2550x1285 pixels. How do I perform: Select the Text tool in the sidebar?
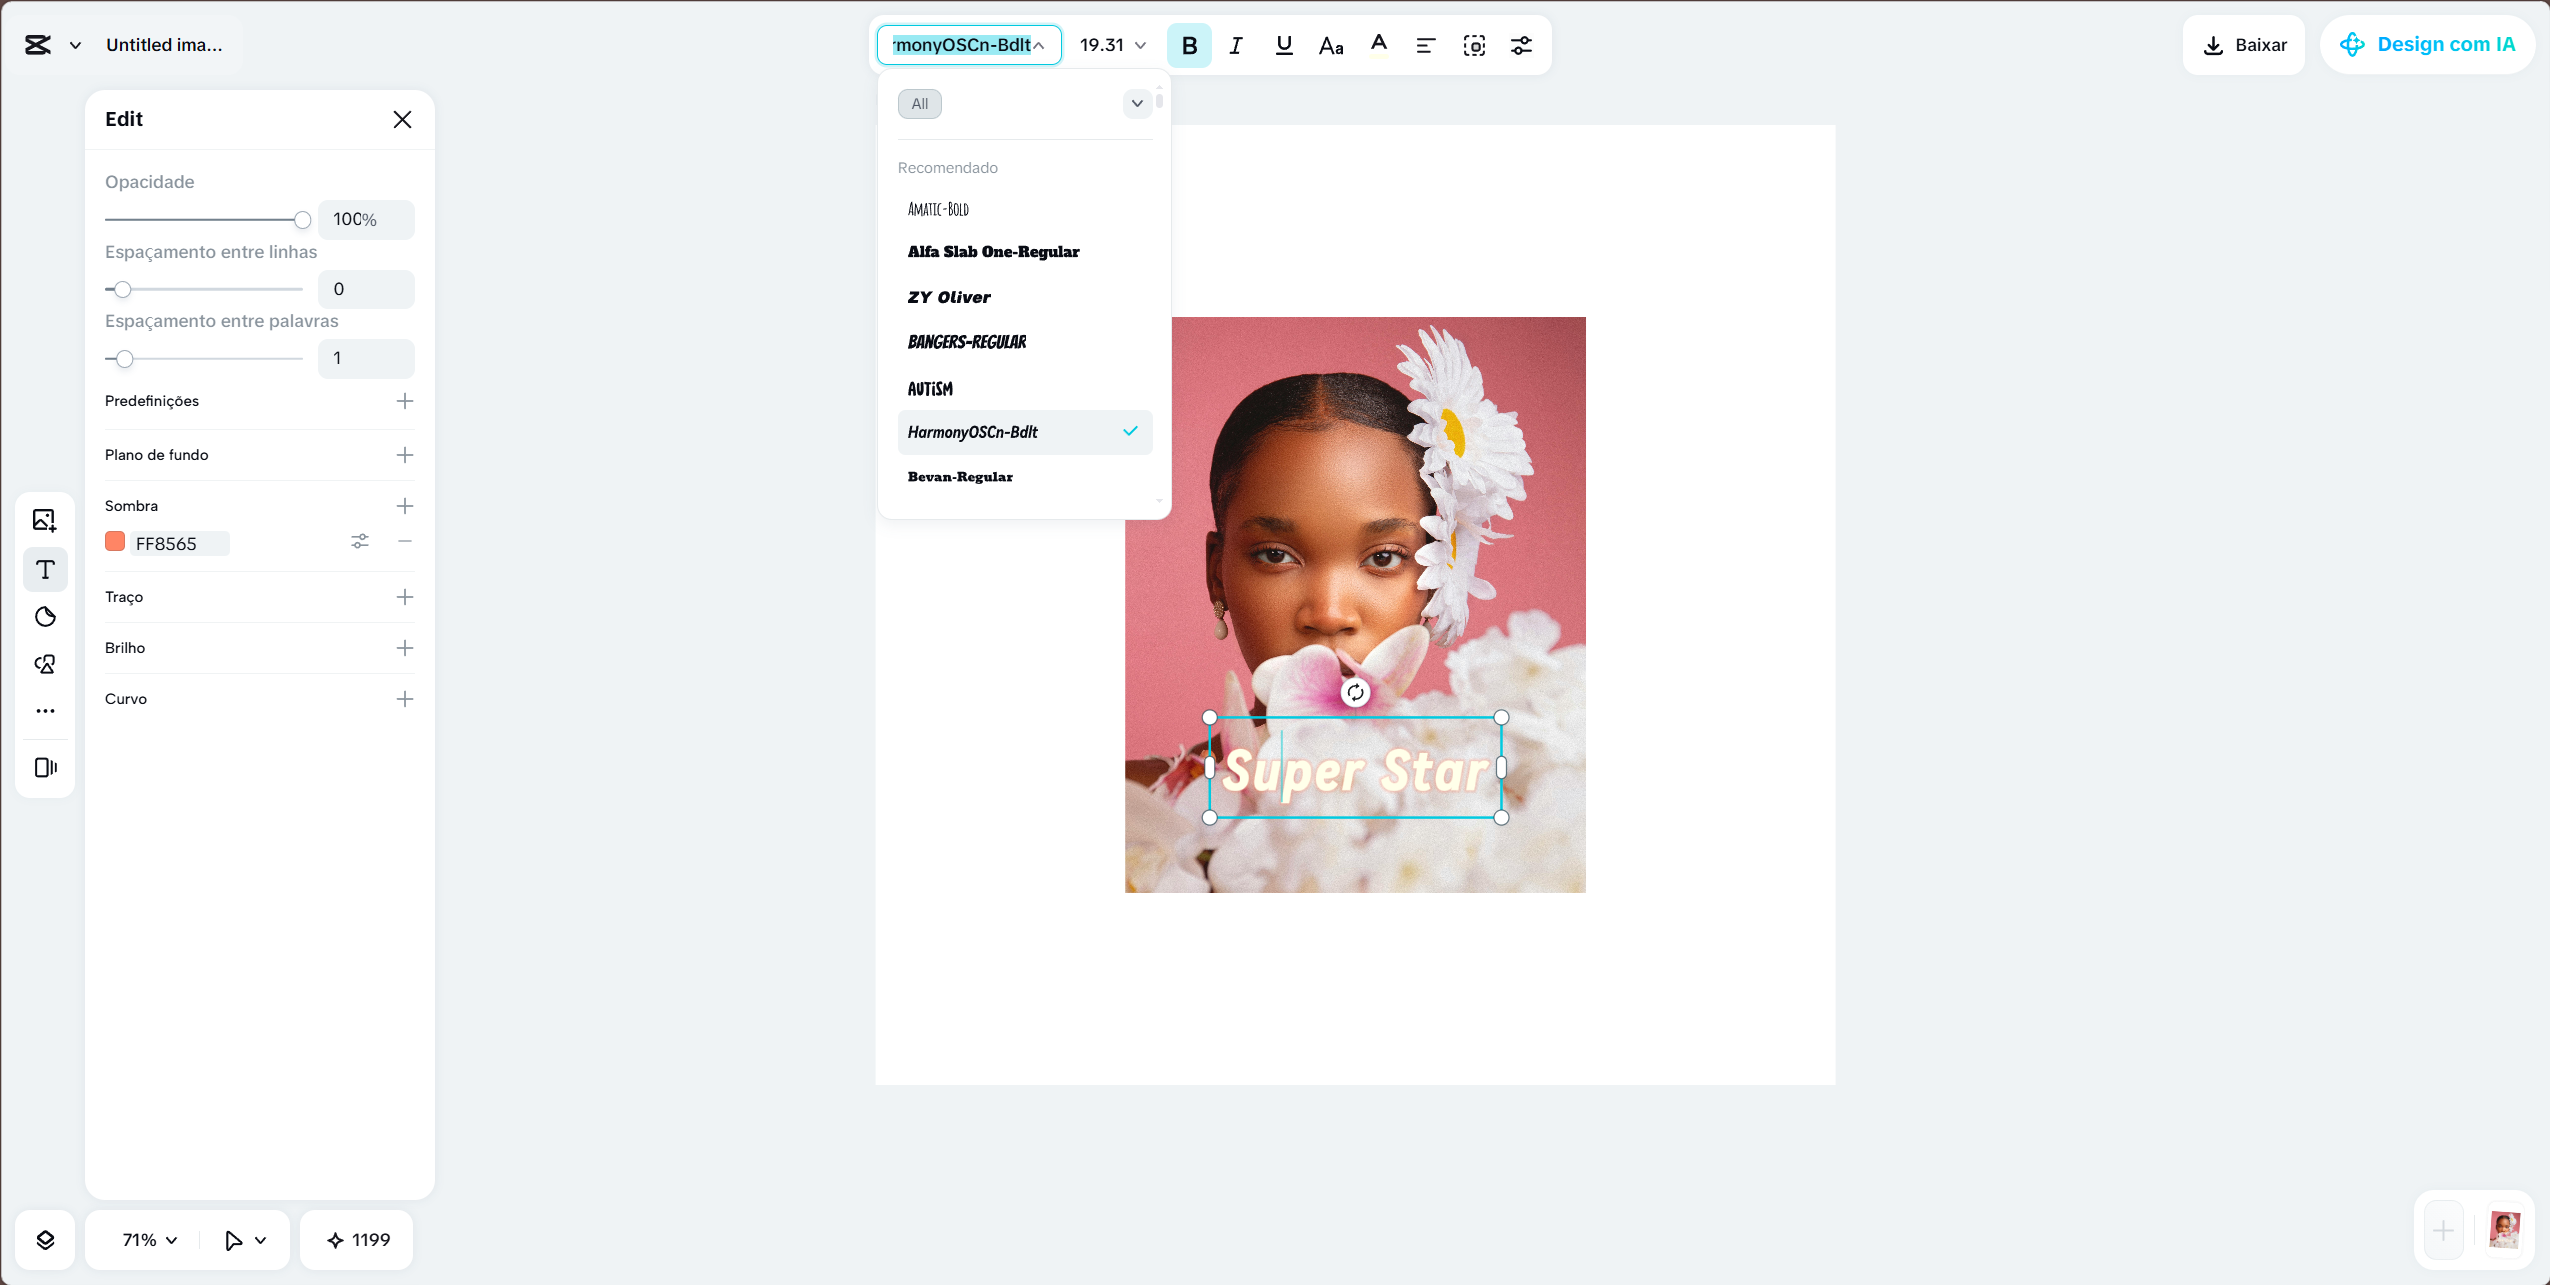[x=45, y=570]
